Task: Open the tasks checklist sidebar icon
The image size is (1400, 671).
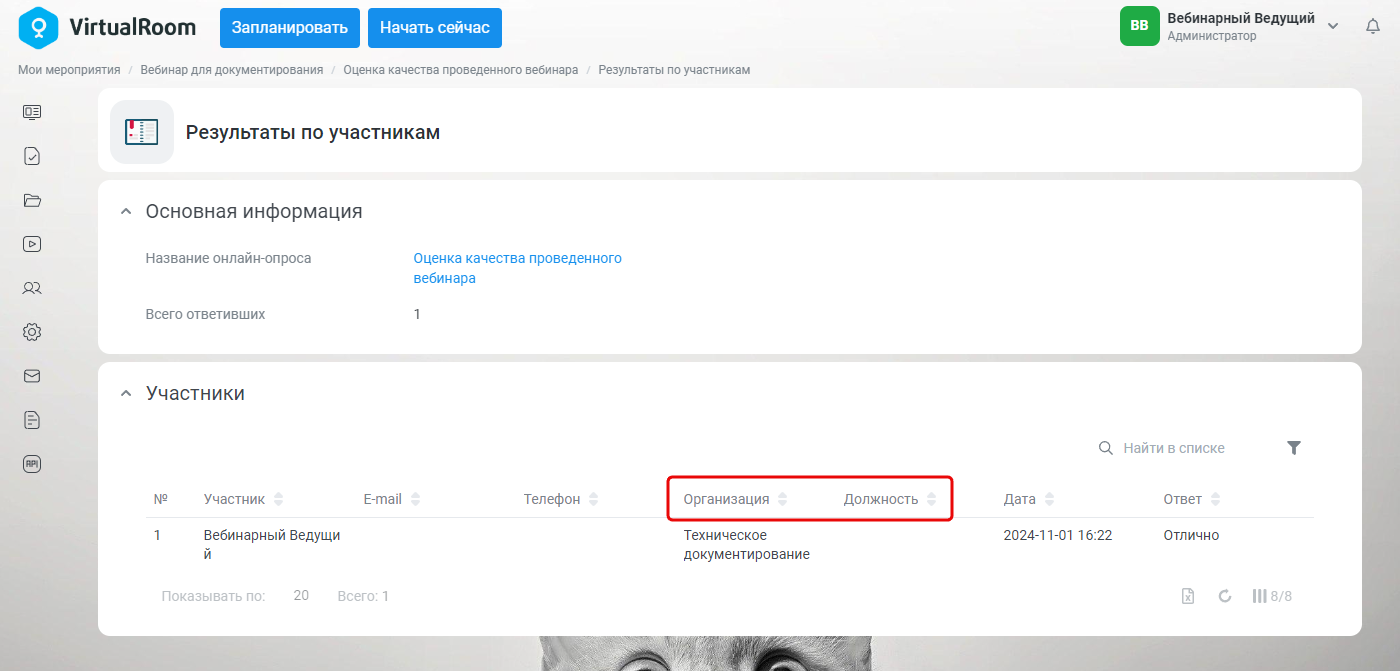Action: (32, 156)
